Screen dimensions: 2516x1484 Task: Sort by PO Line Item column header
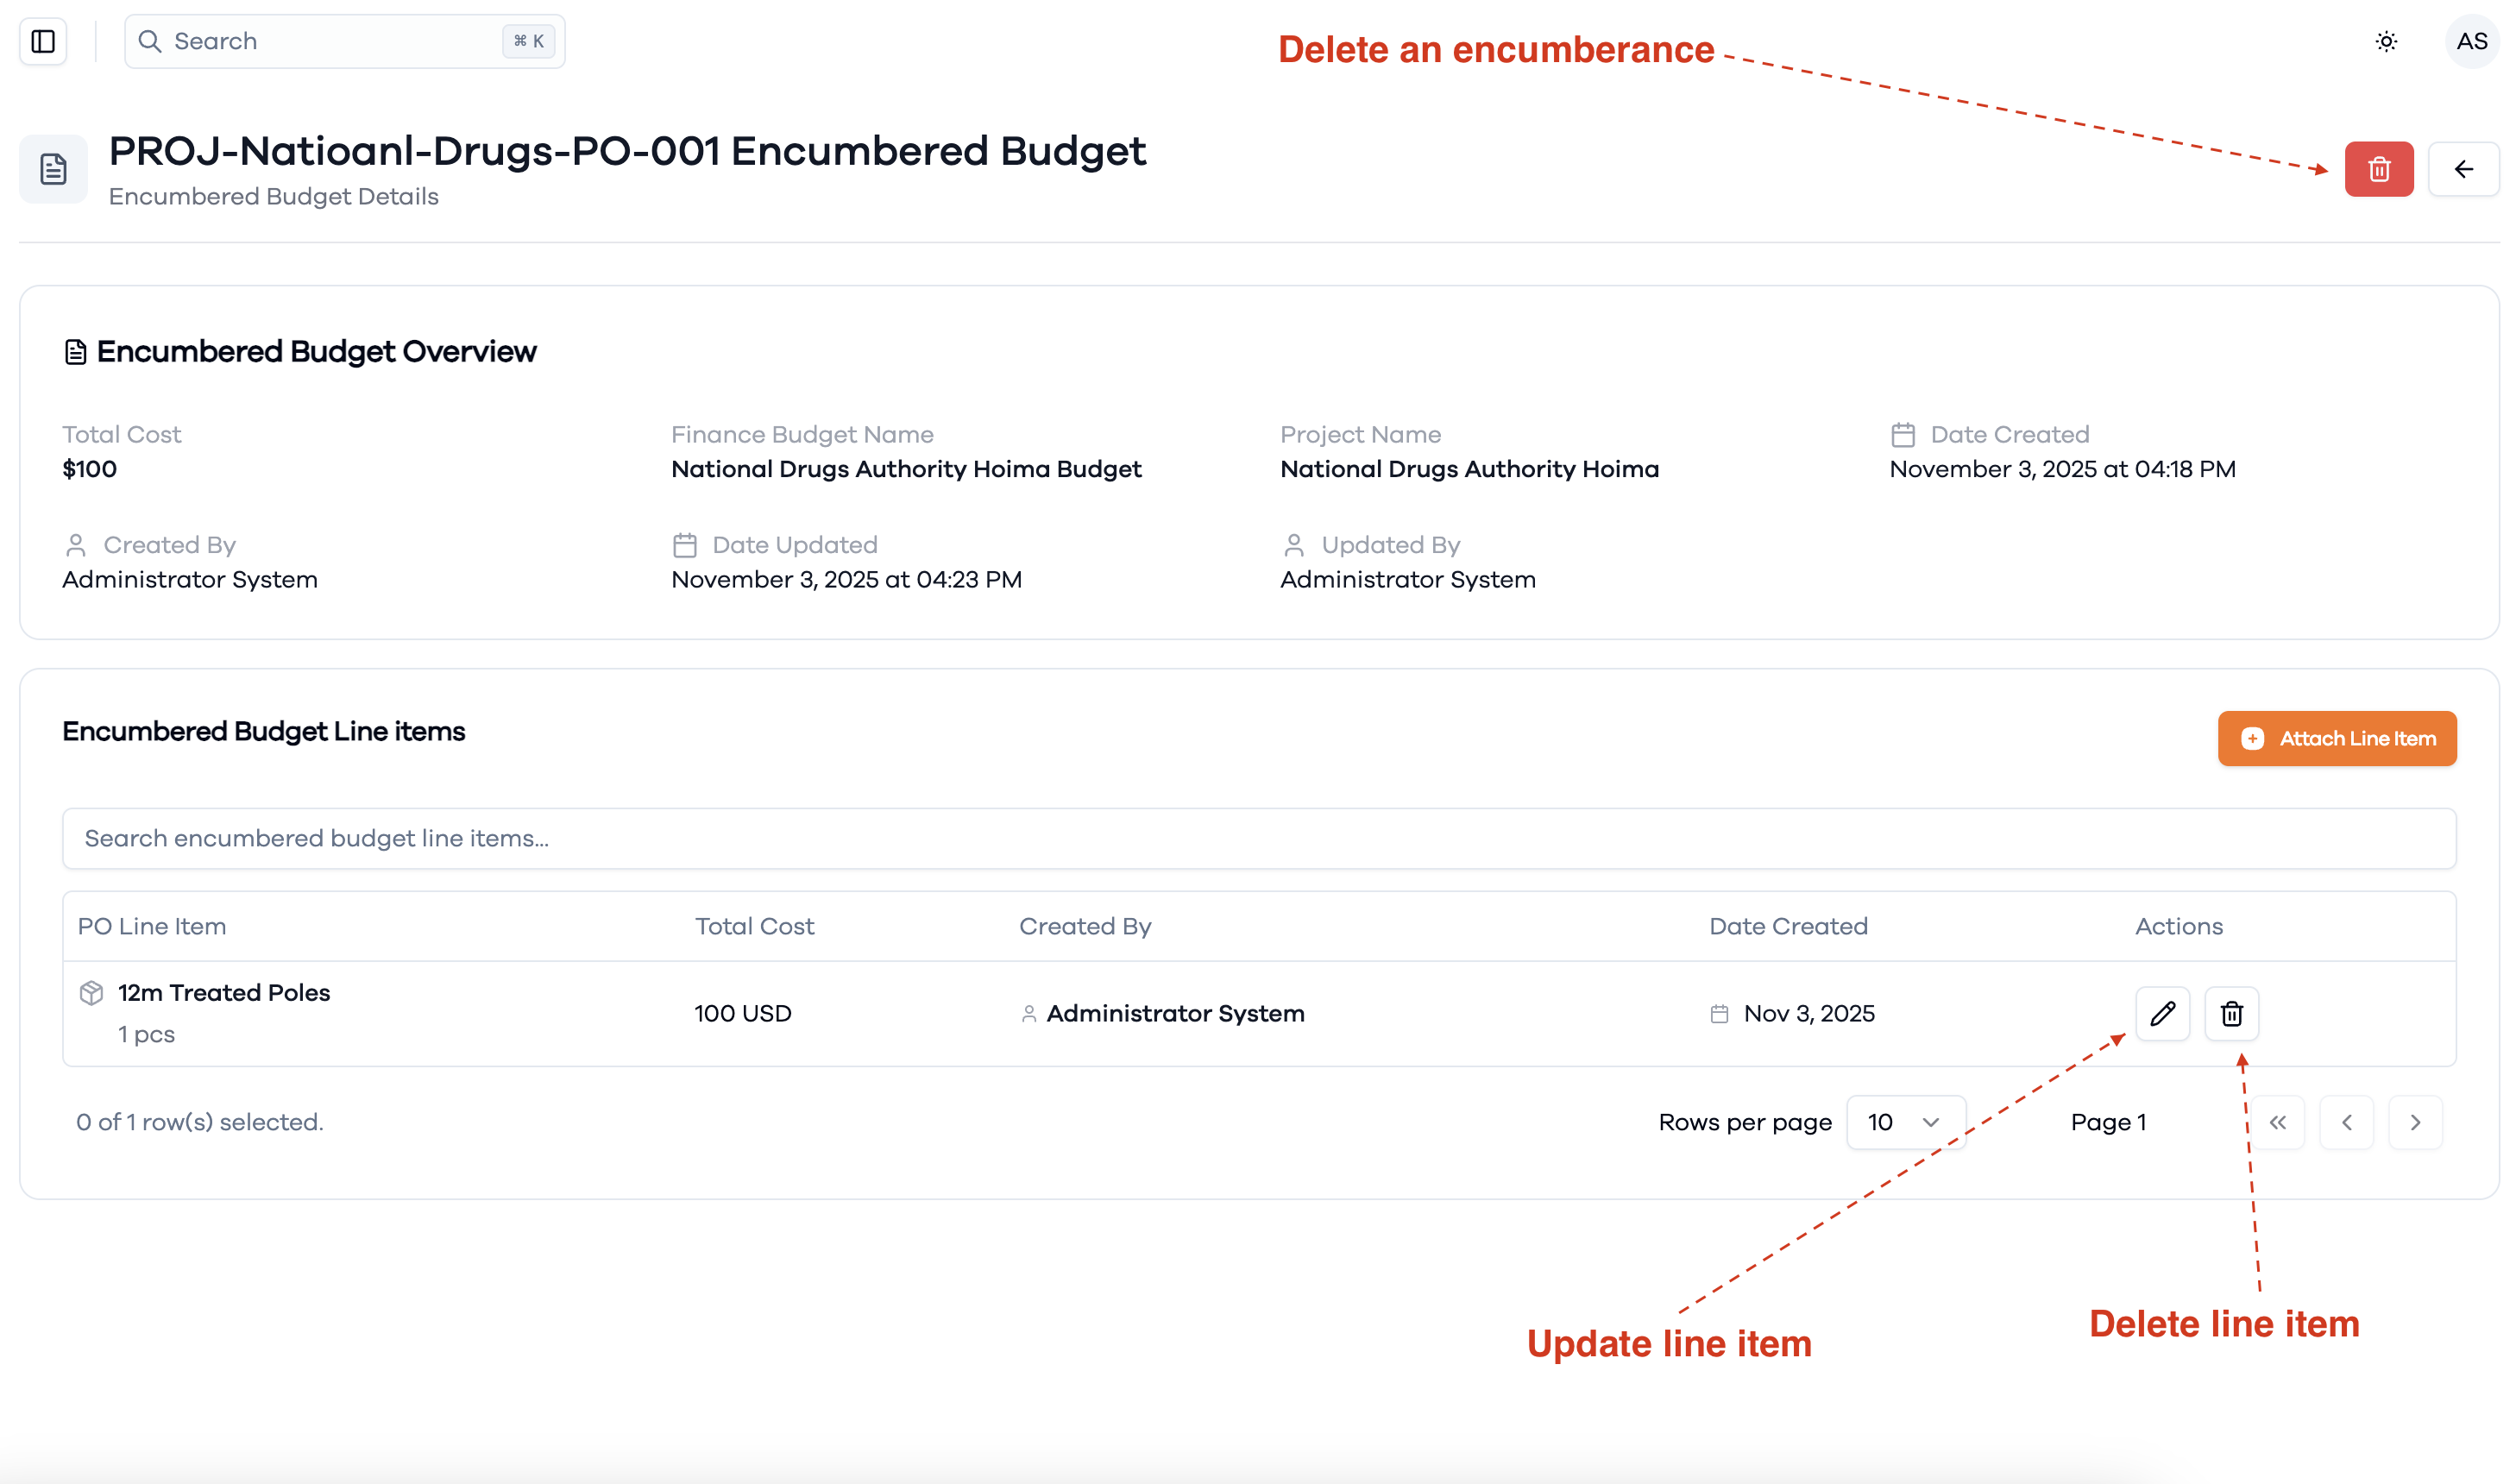click(152, 926)
